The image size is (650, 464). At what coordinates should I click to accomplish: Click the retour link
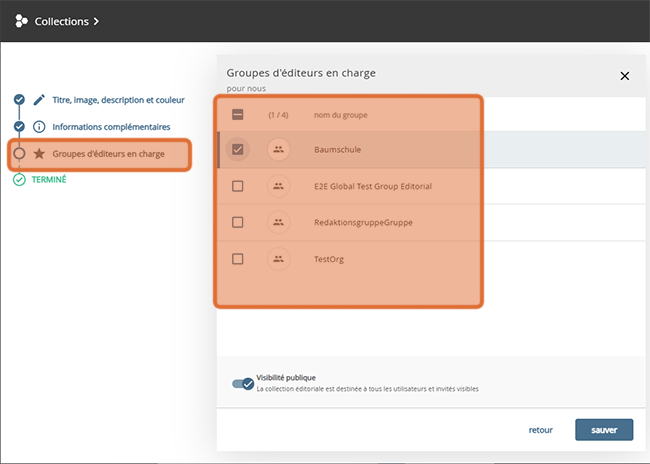tap(540, 430)
